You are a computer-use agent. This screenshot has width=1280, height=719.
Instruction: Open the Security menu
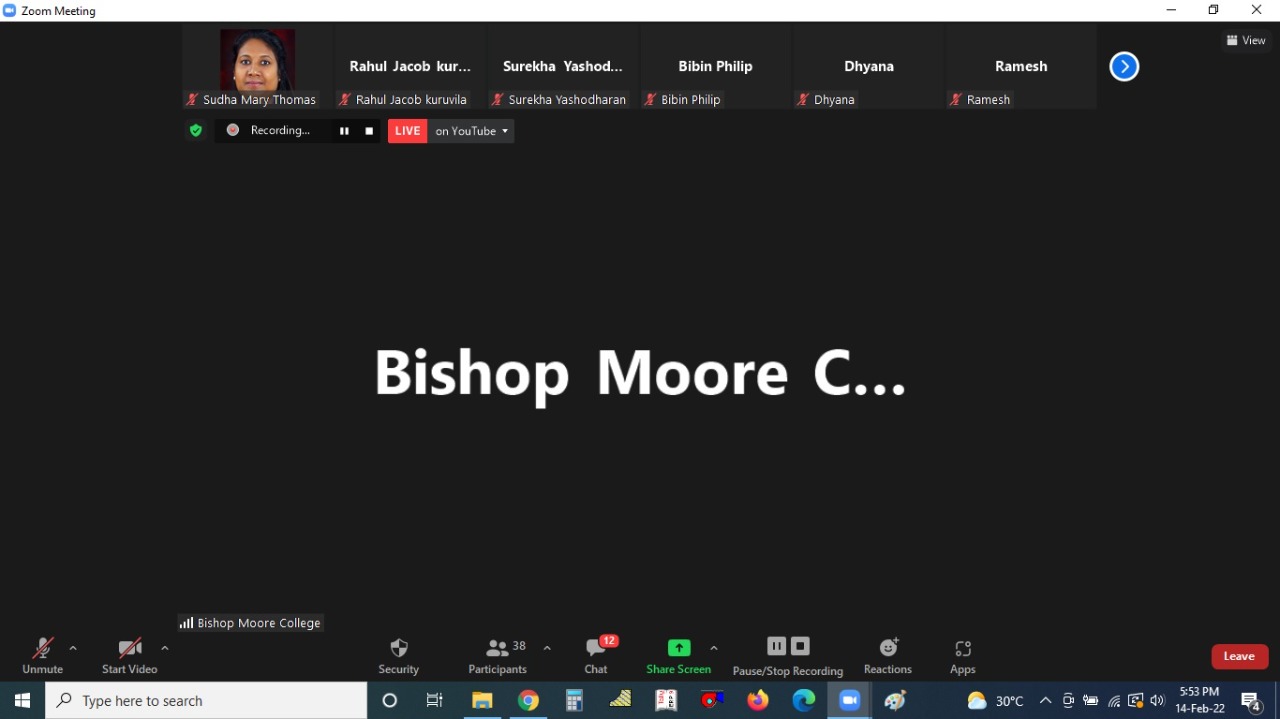398,656
